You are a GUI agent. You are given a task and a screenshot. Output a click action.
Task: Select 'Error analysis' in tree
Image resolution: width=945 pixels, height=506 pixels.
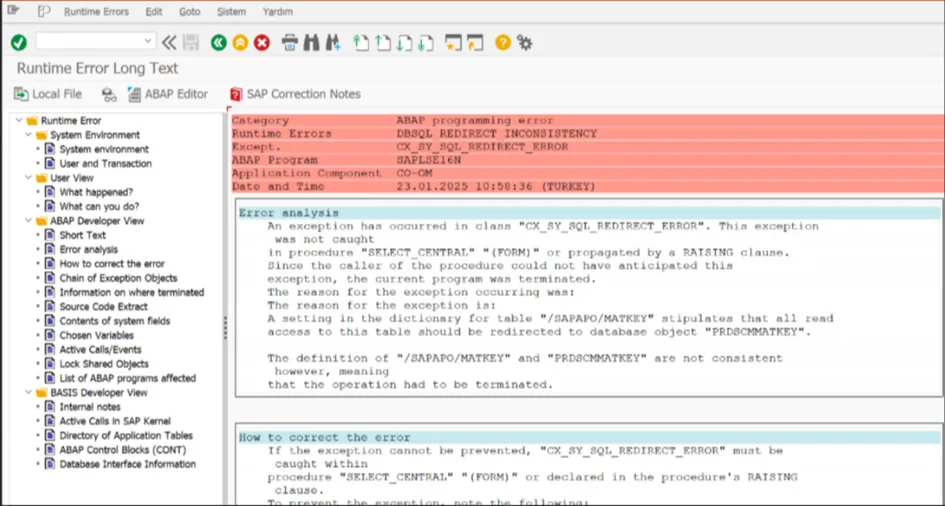pyautogui.click(x=89, y=249)
